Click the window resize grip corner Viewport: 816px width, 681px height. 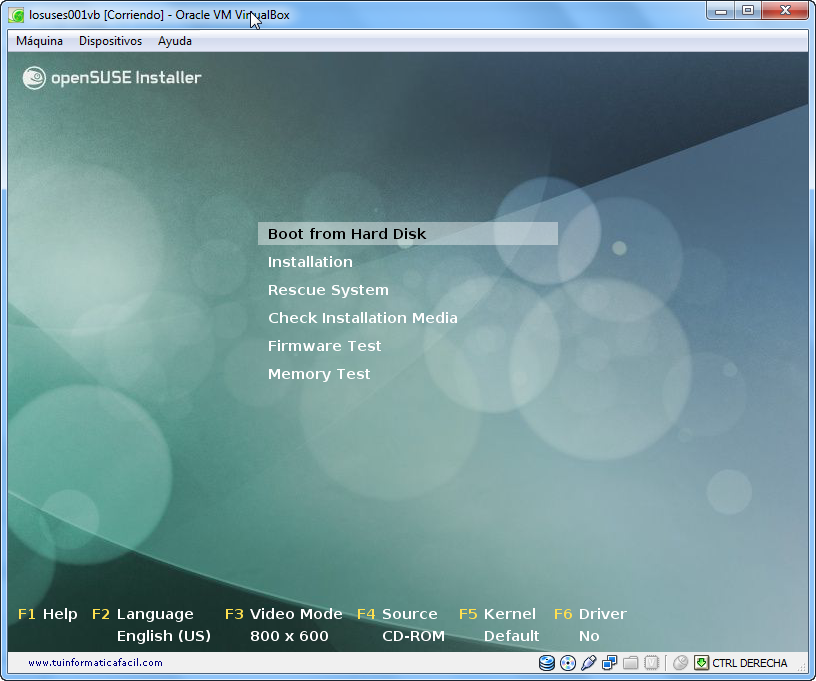pyautogui.click(x=802, y=666)
